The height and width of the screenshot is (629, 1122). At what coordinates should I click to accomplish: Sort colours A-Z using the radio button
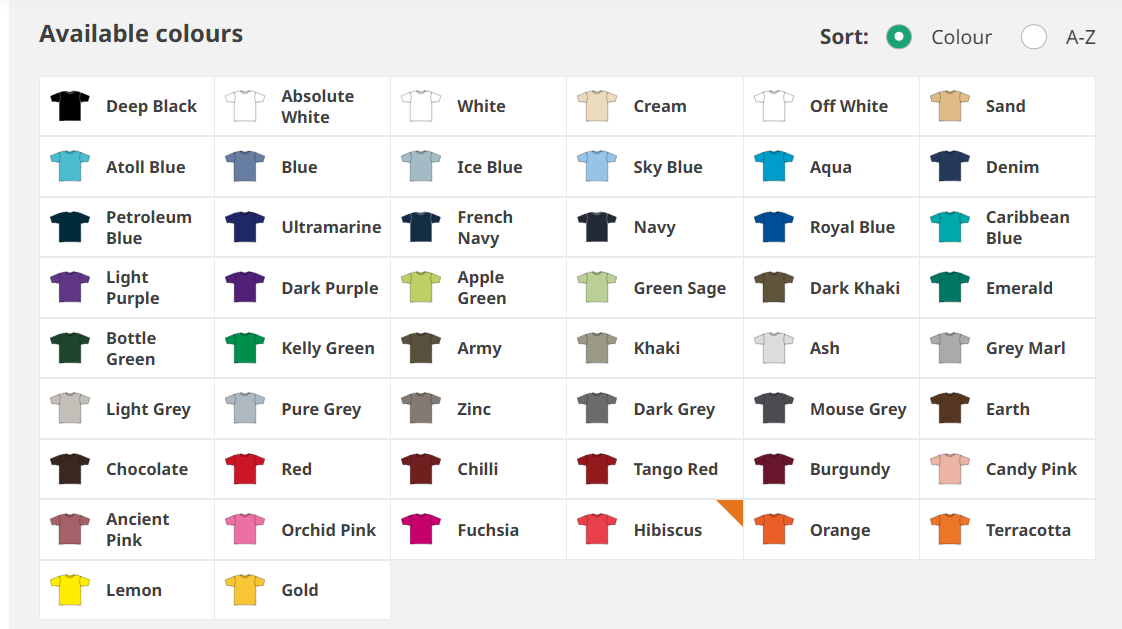pyautogui.click(x=1033, y=37)
